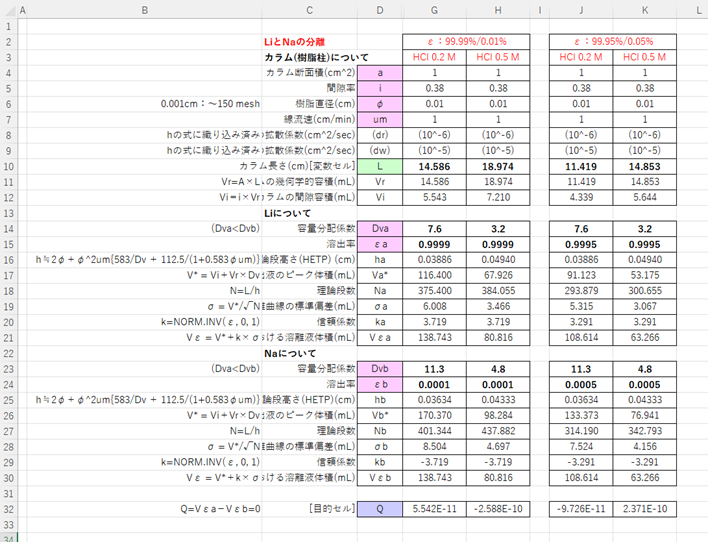Click note '0.001cm：~150 mesh'

click(x=210, y=104)
